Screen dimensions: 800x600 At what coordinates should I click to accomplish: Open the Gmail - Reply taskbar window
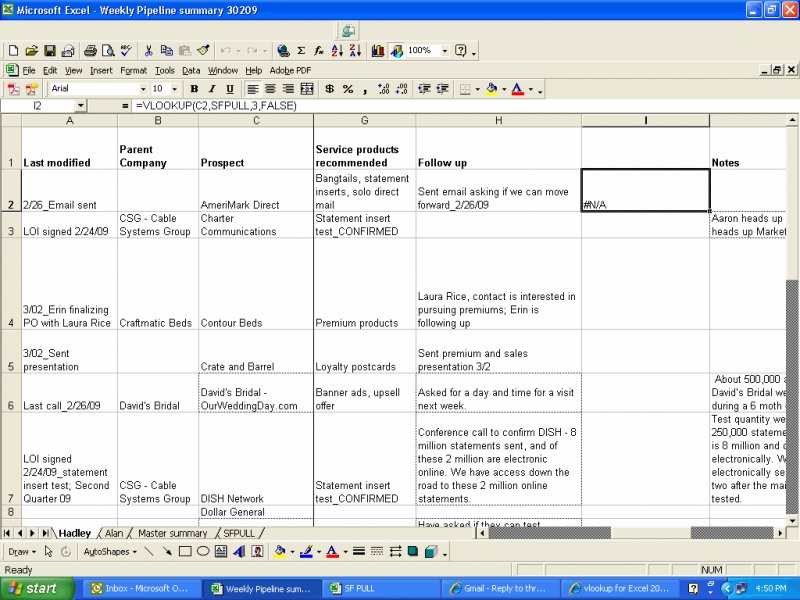point(503,588)
